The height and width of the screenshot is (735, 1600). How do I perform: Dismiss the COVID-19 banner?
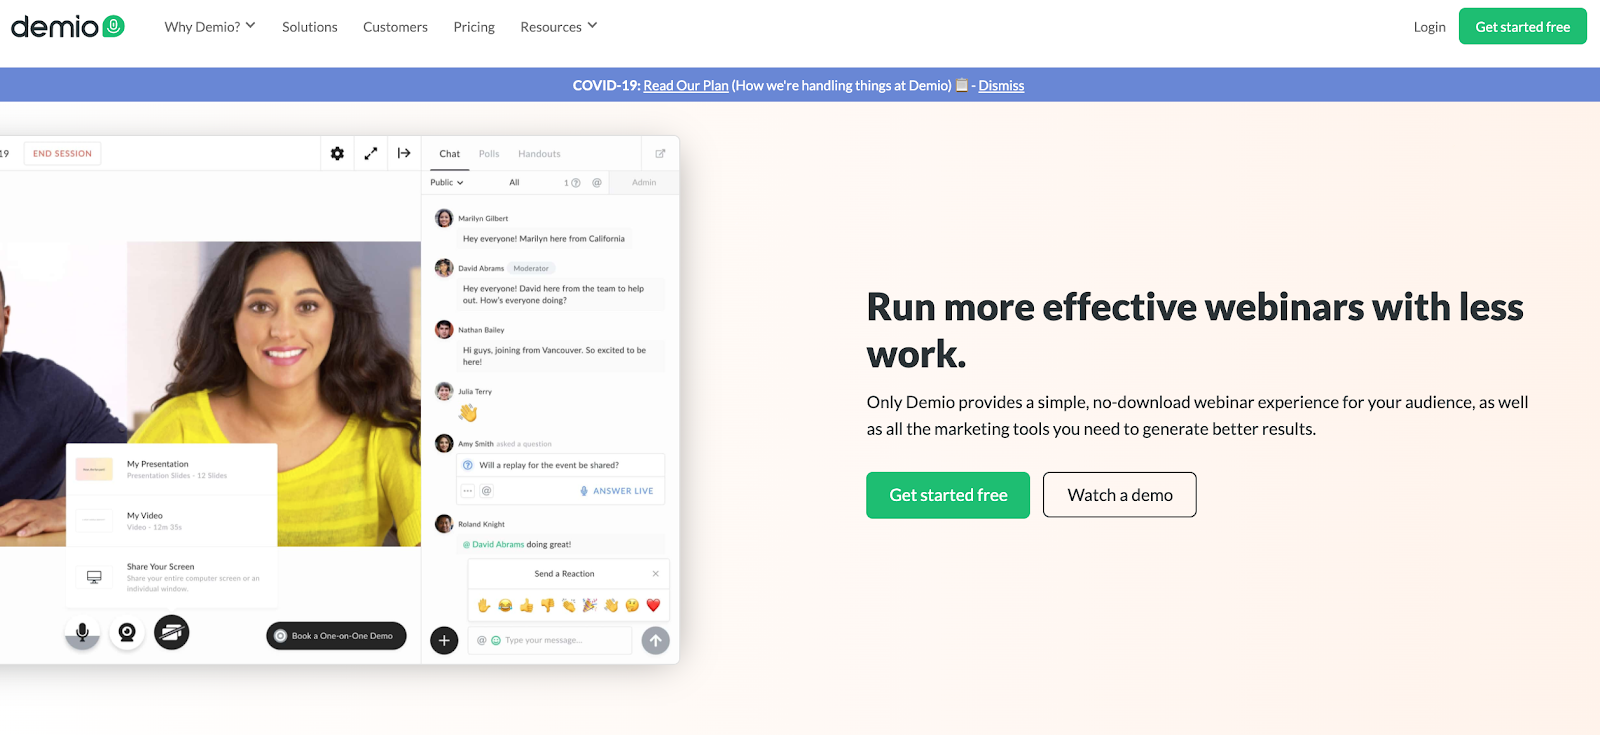1001,86
